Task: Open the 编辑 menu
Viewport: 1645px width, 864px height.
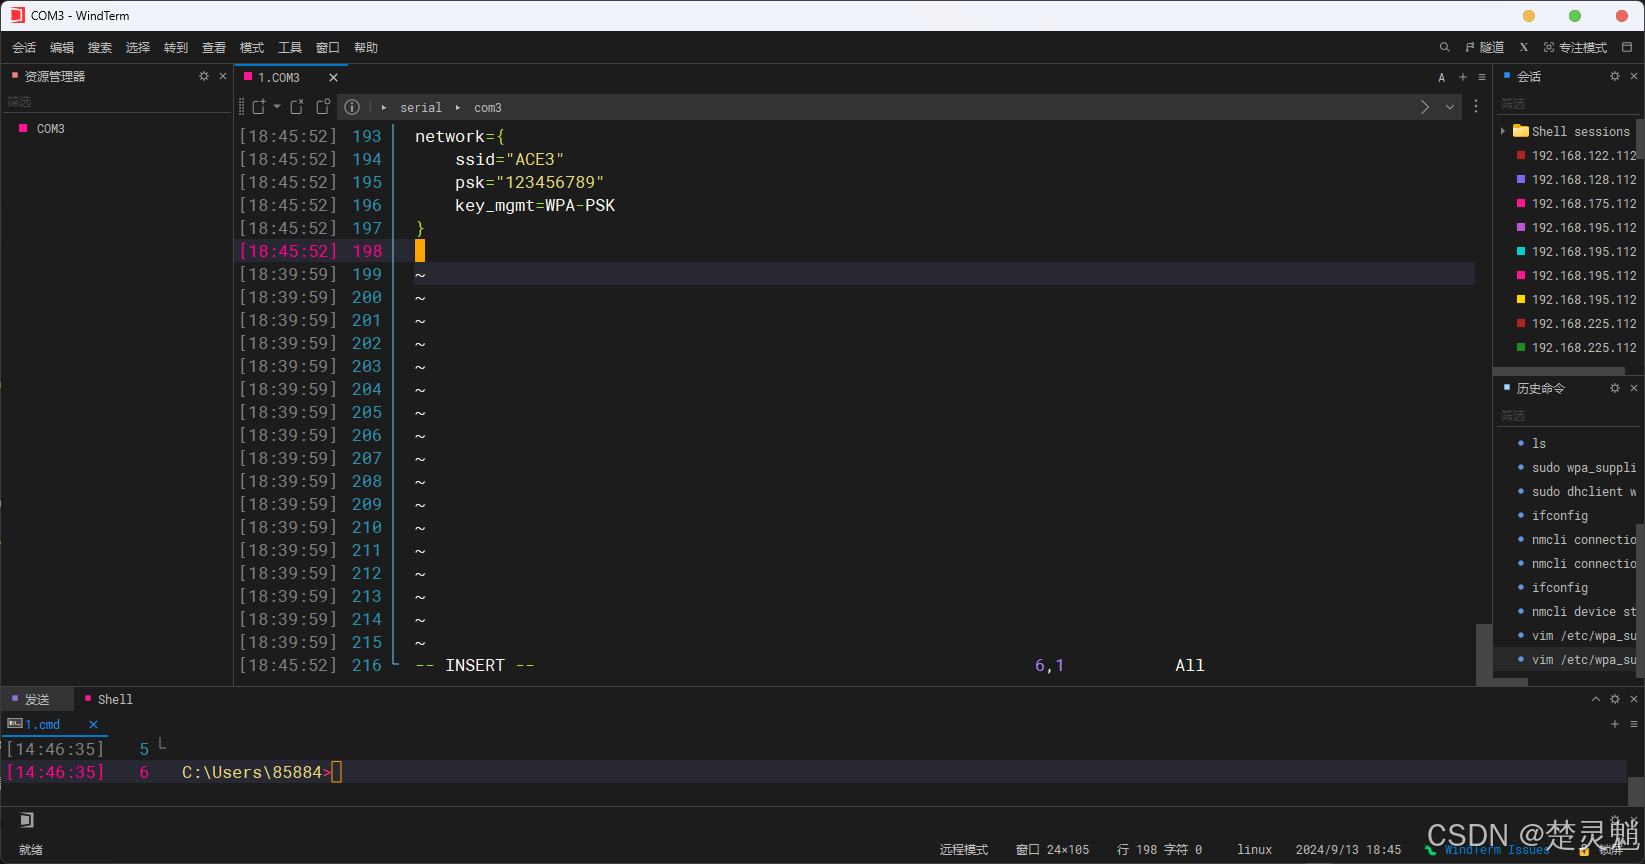Action: (62, 47)
